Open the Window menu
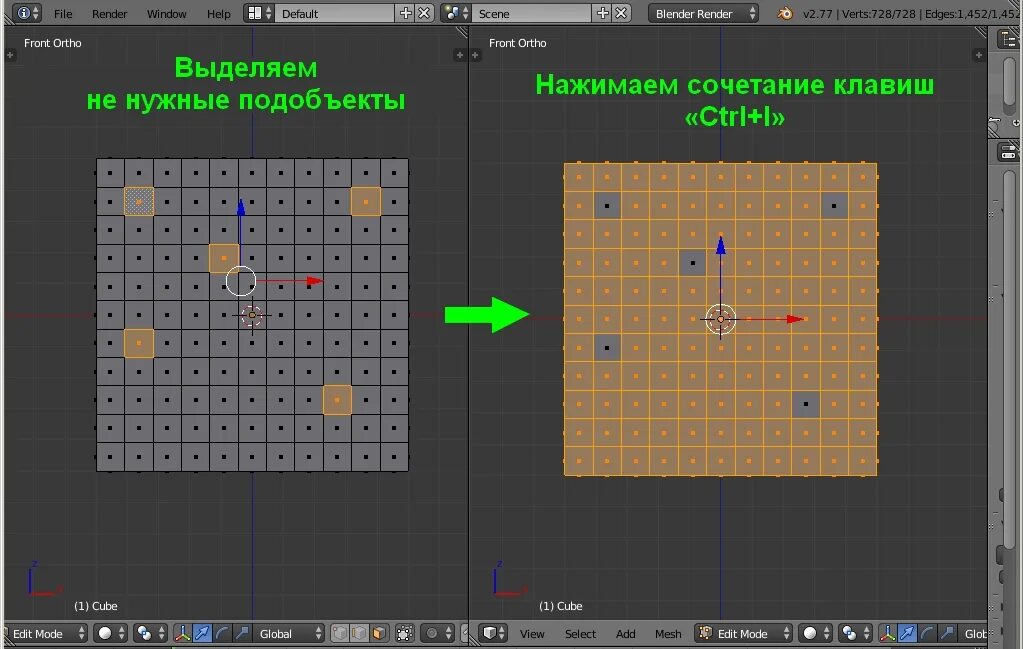 (166, 14)
